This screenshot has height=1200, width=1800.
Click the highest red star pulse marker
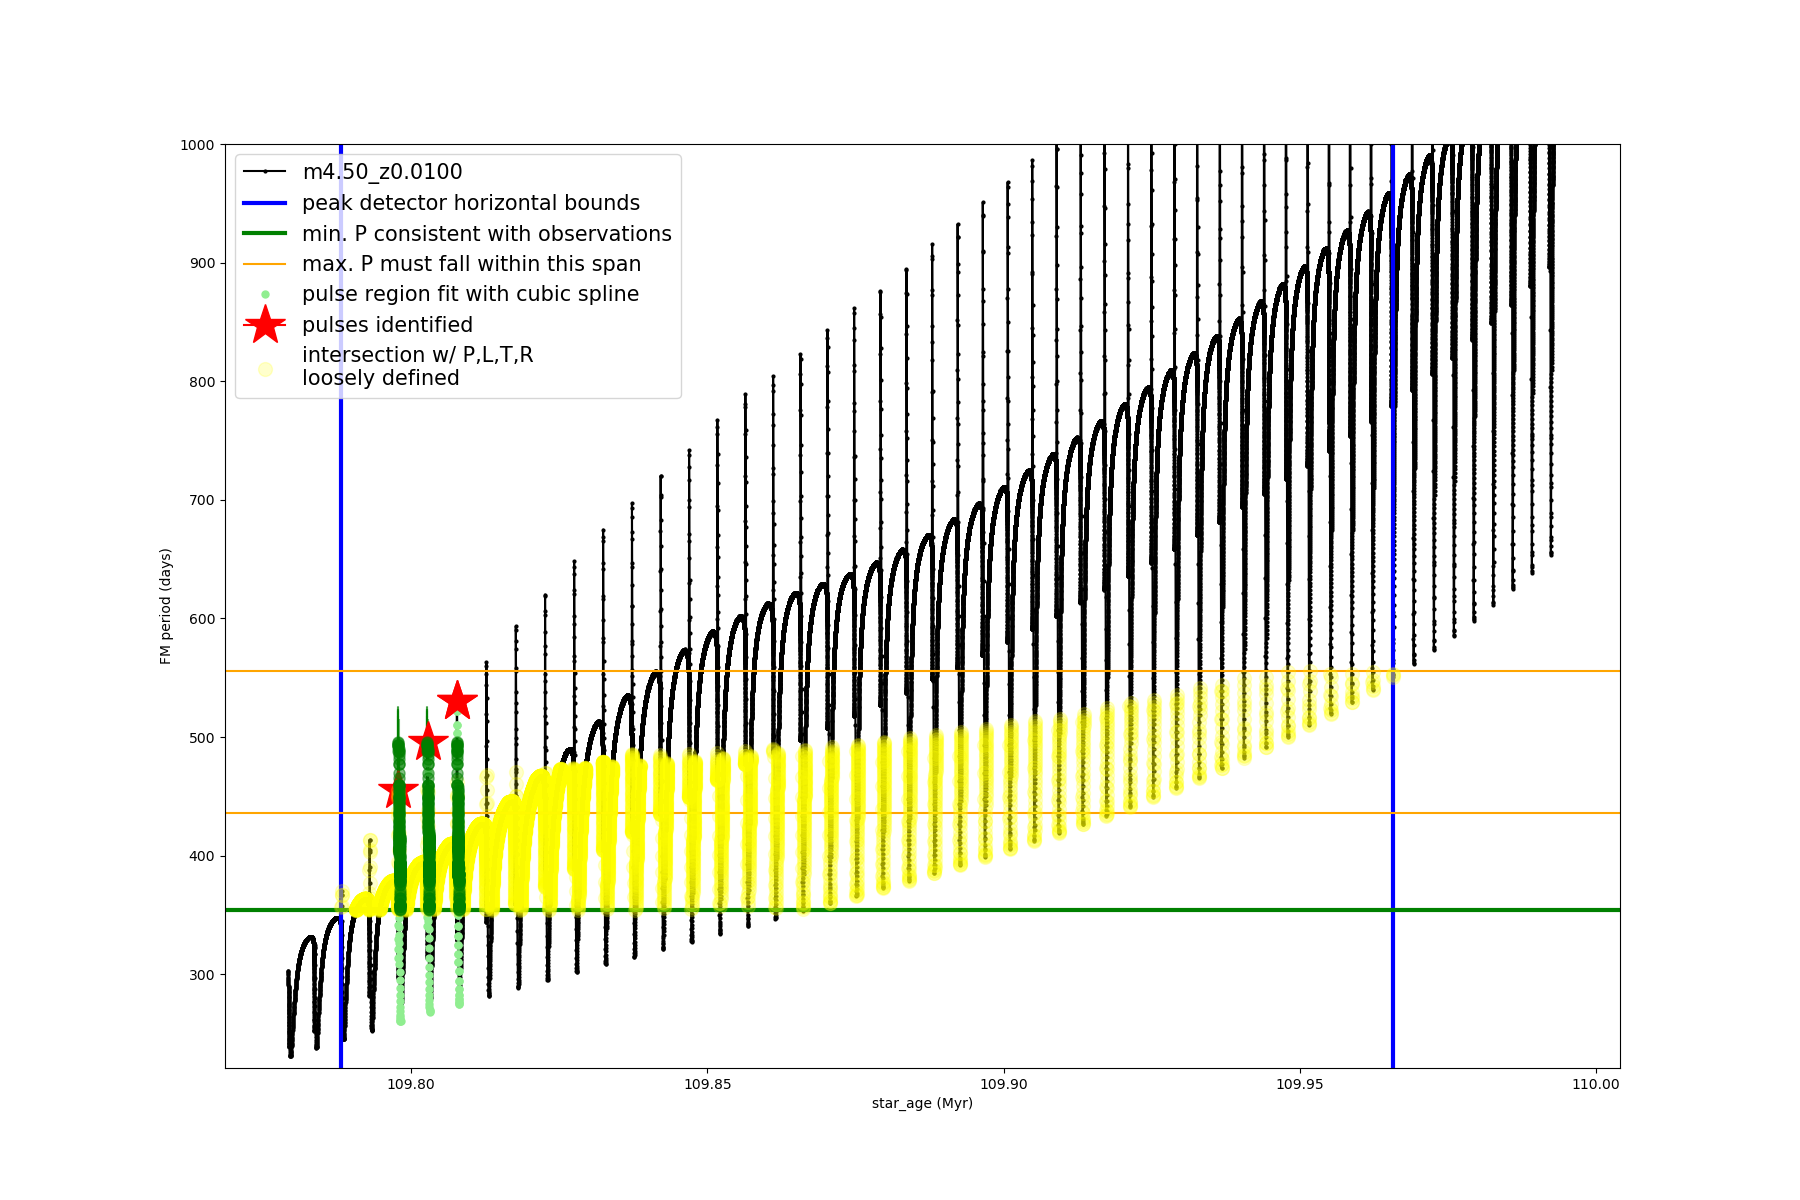pos(457,701)
